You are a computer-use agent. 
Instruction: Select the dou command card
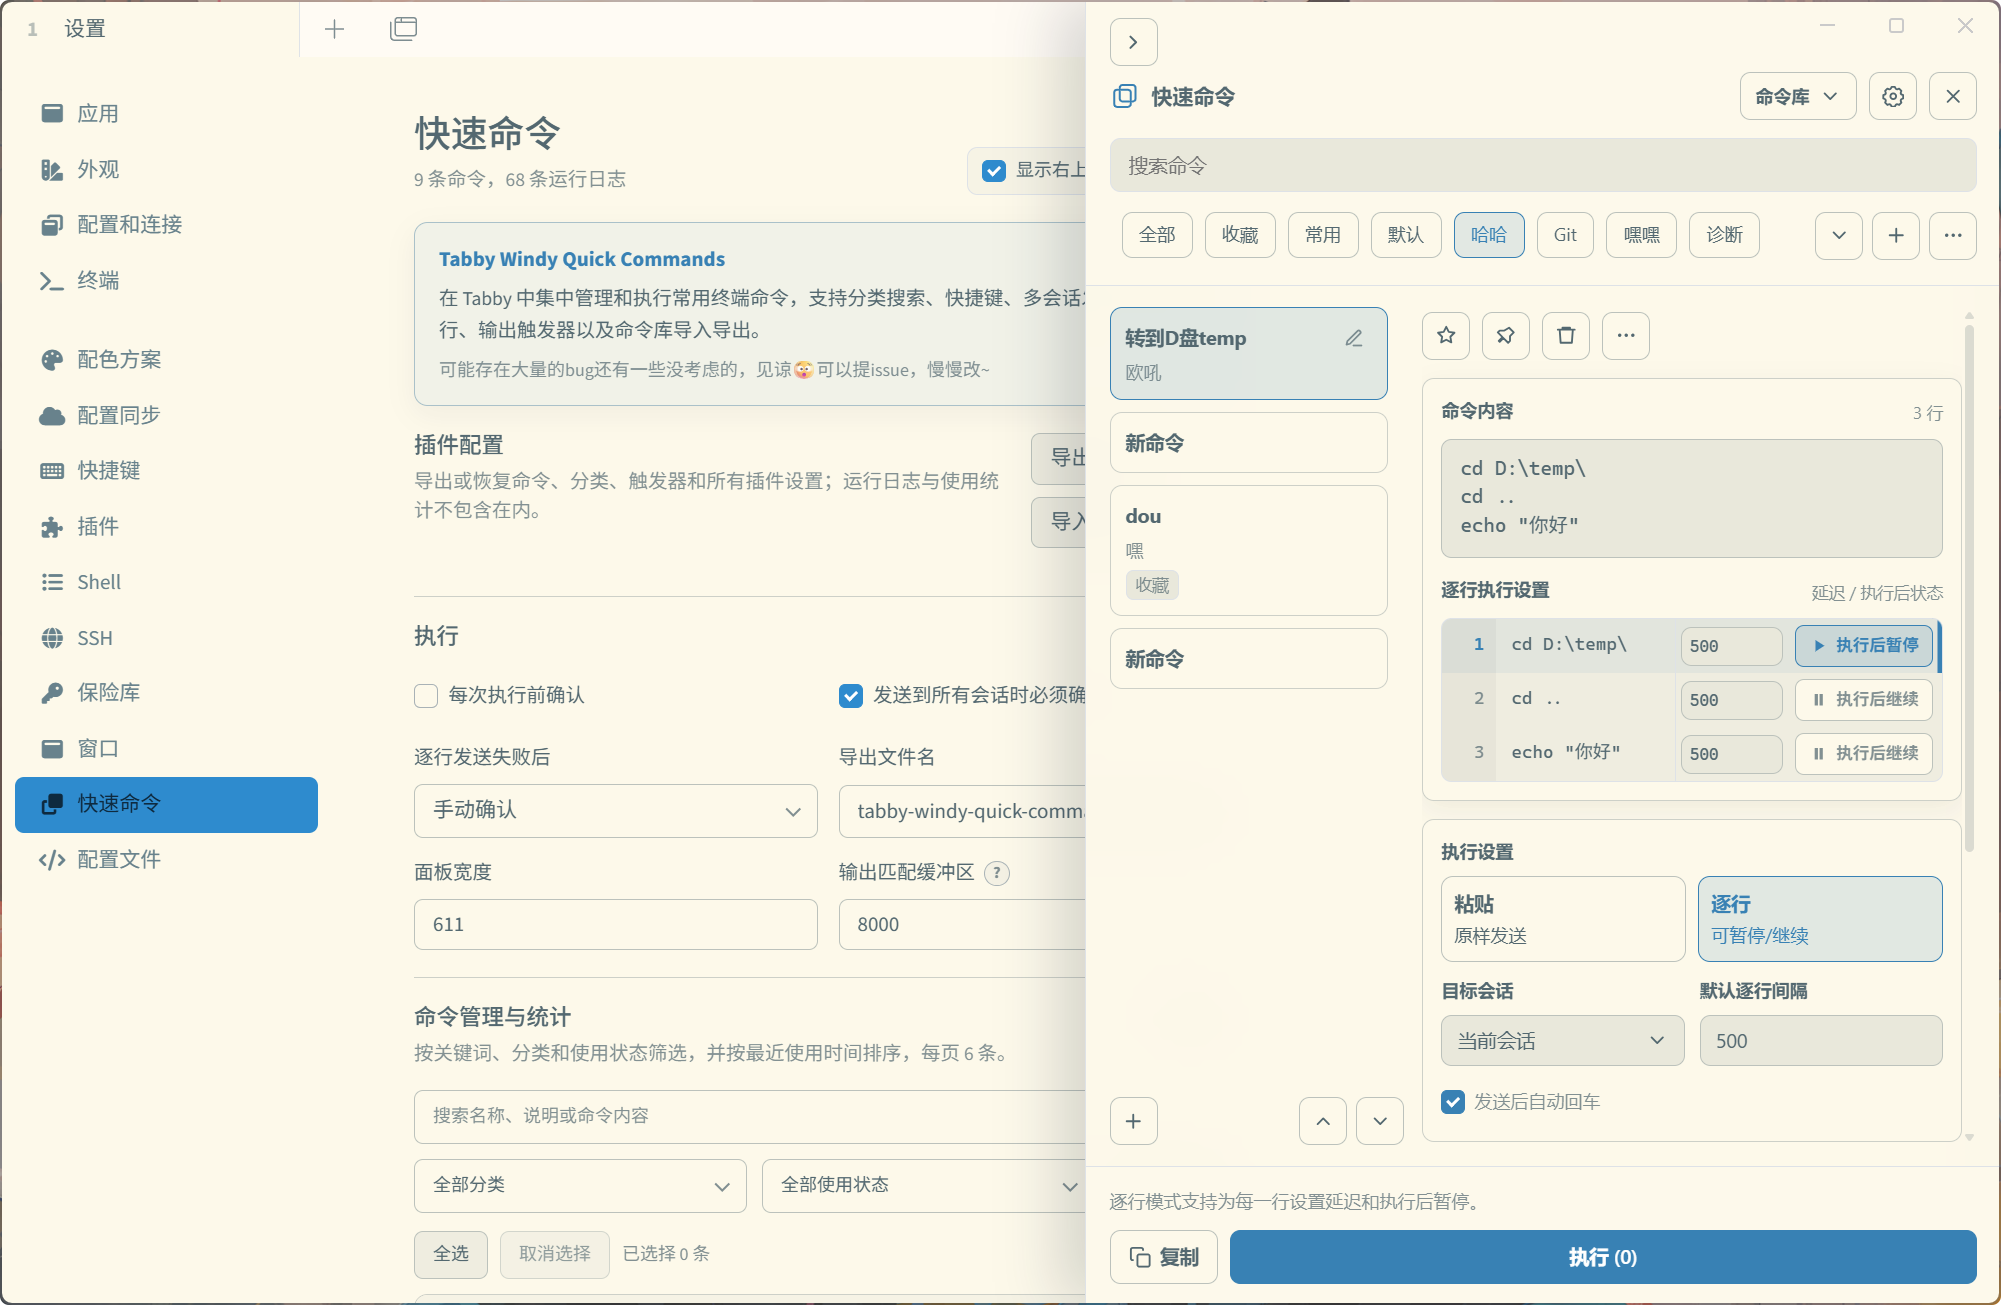[1249, 550]
